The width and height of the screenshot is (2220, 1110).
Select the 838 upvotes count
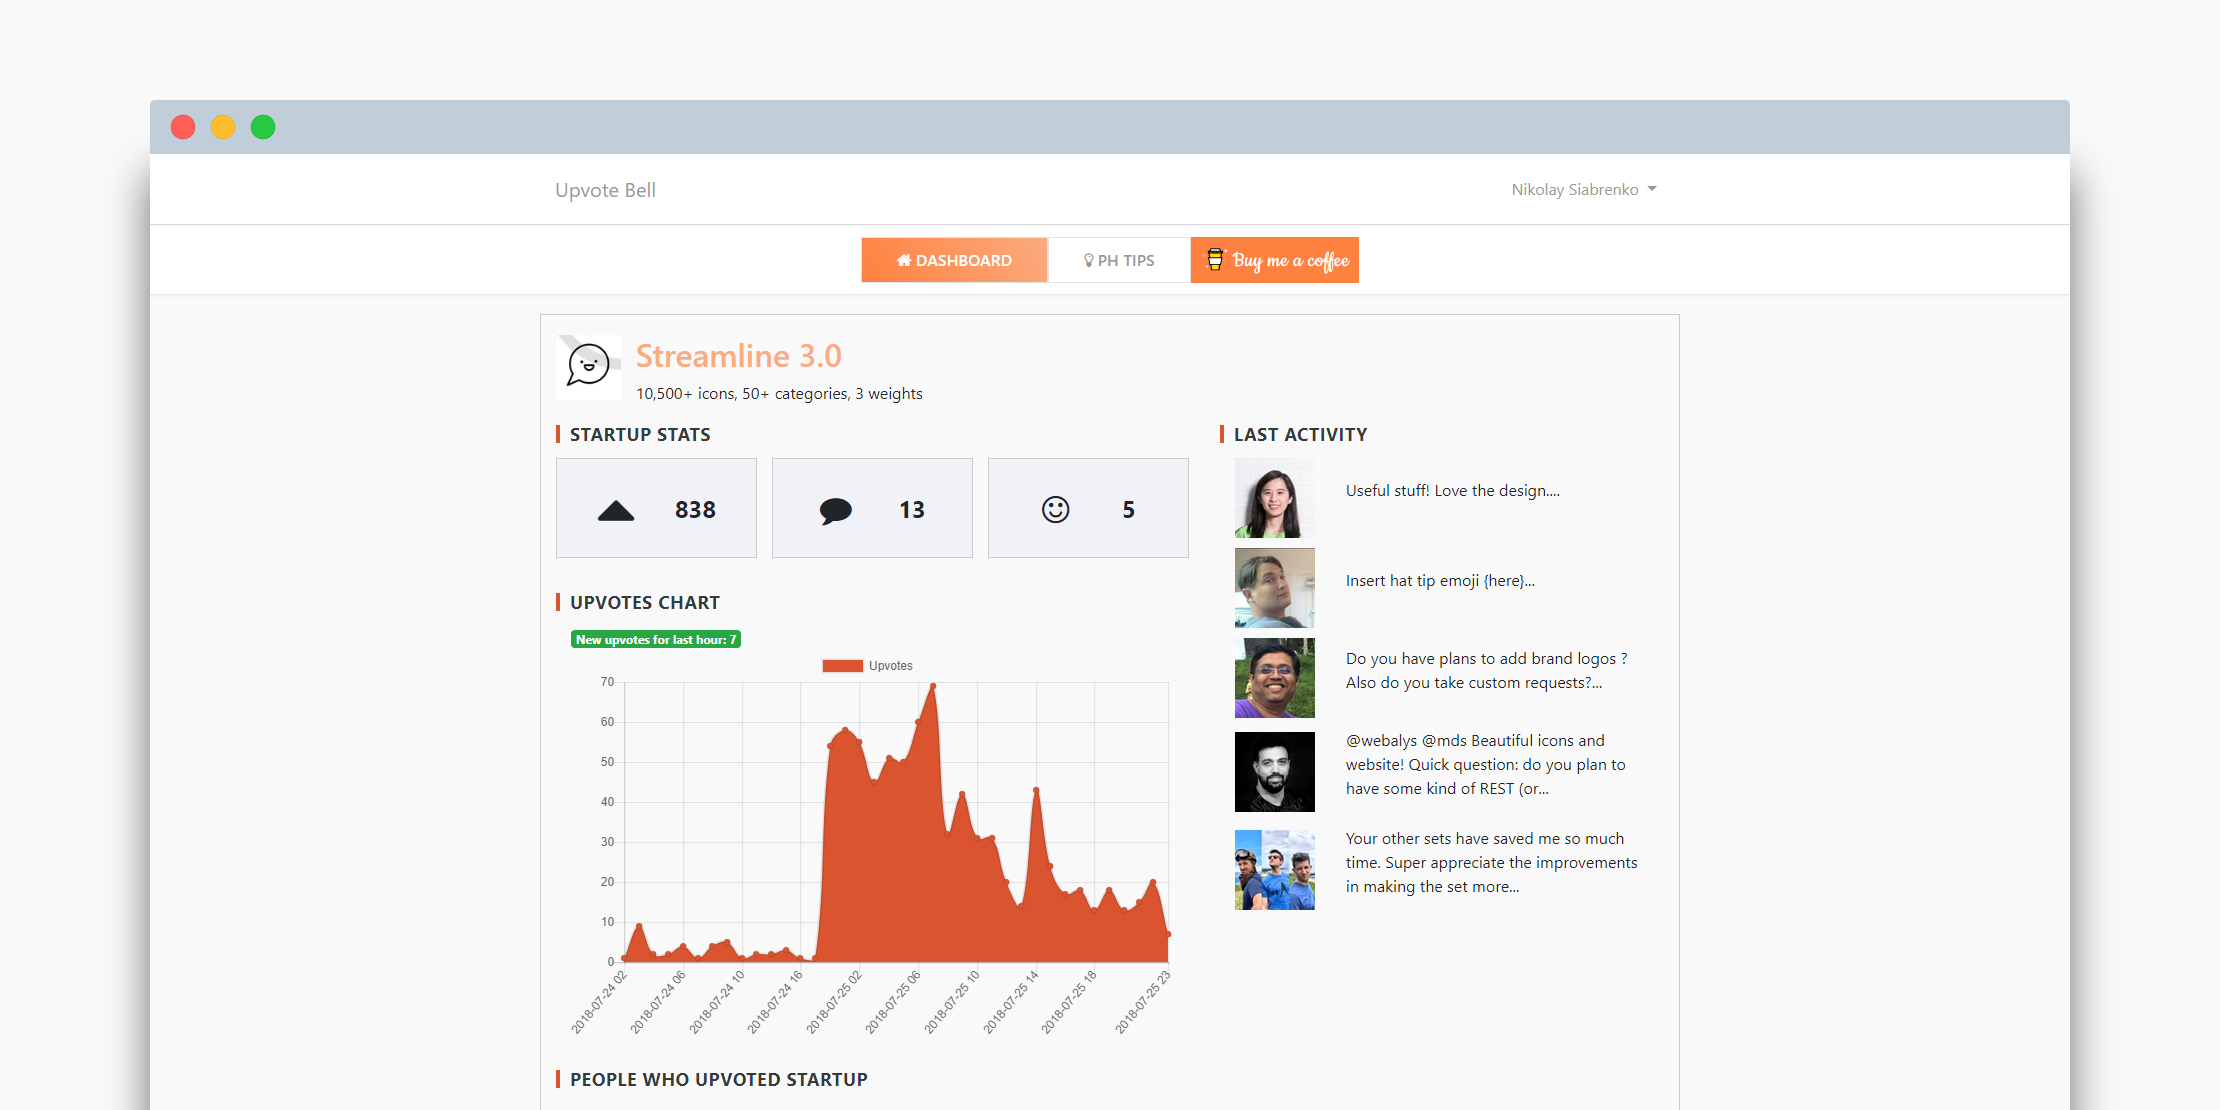[x=695, y=510]
